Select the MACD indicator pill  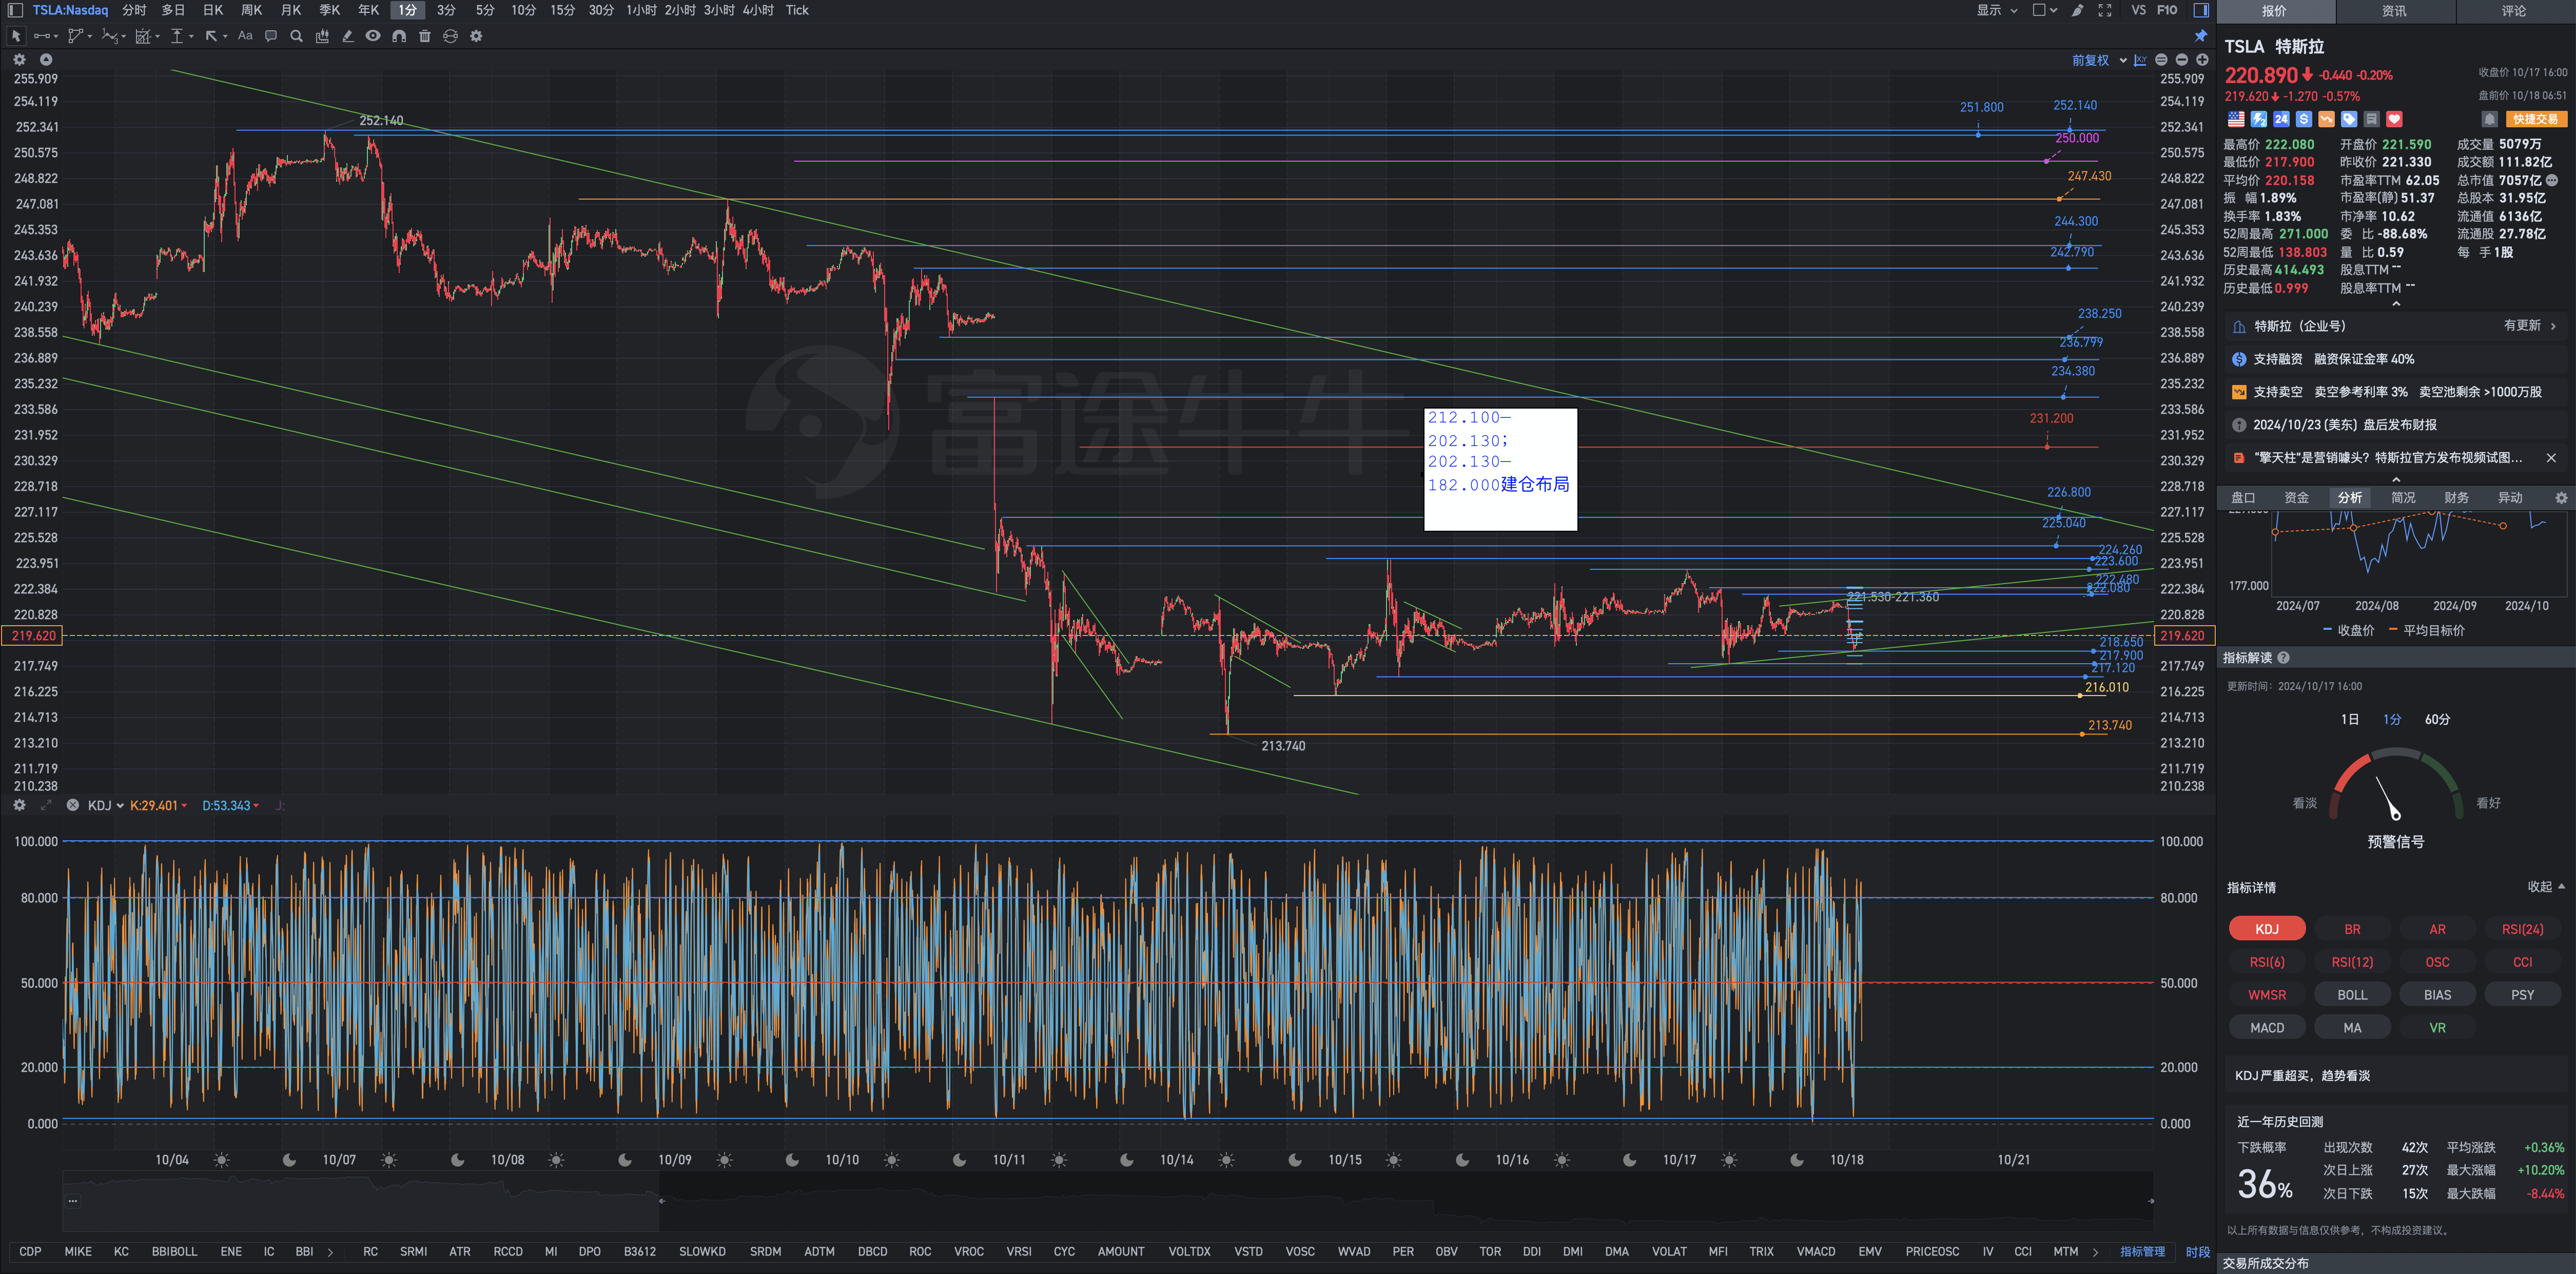[2267, 1027]
